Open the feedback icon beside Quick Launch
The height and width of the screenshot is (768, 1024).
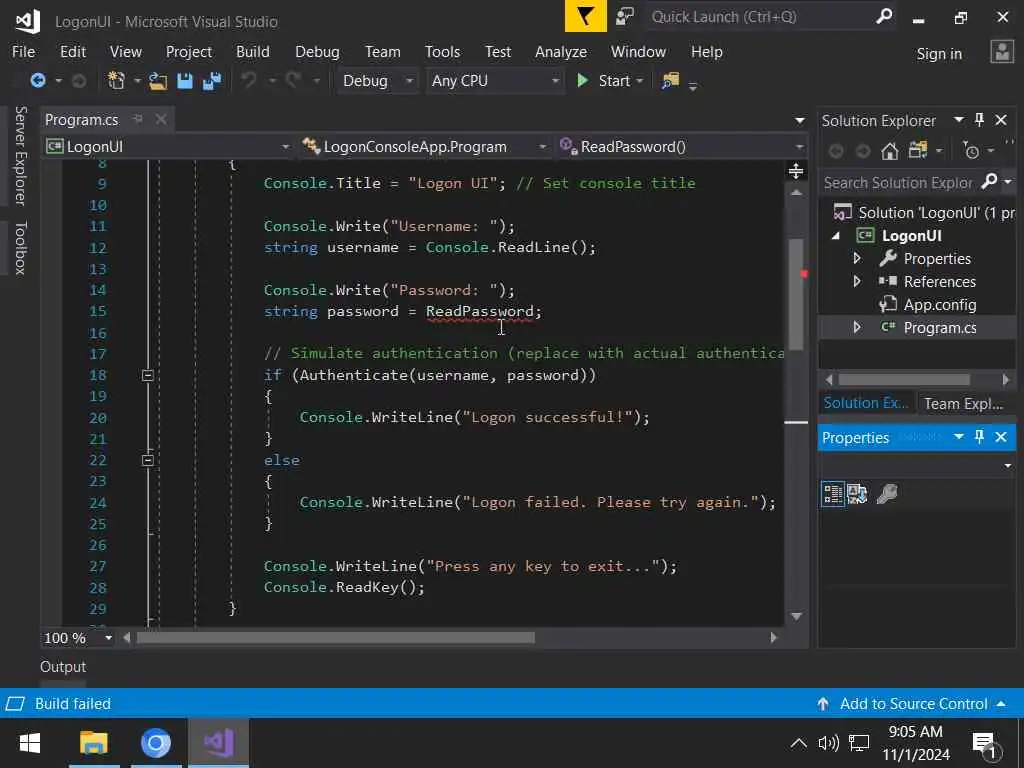point(625,16)
